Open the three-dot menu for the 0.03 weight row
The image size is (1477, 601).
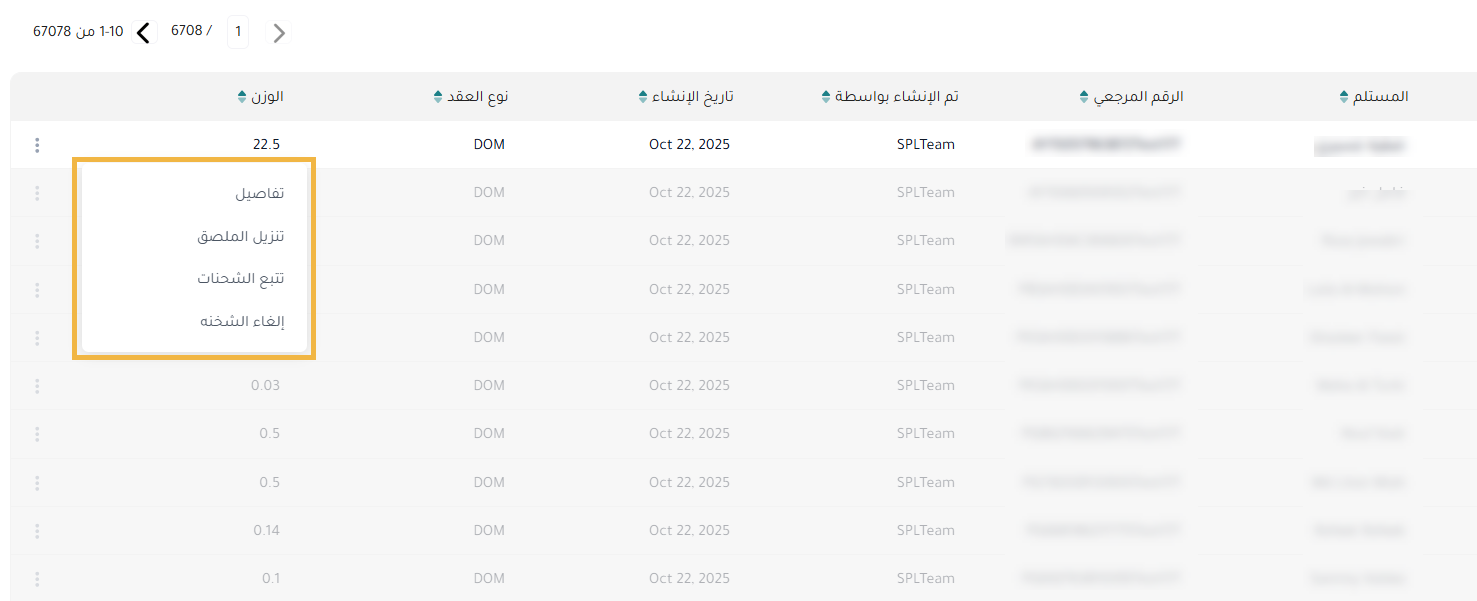[x=37, y=386]
